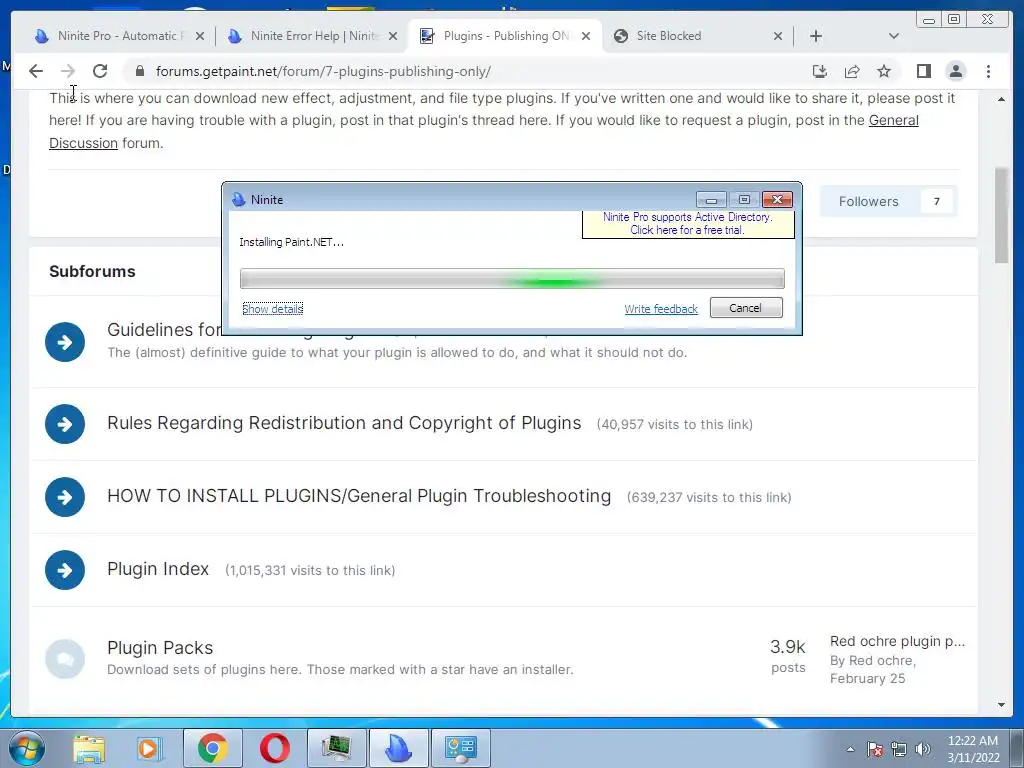This screenshot has width=1024, height=768.
Task: Click the Followers button
Action: (x=889, y=201)
